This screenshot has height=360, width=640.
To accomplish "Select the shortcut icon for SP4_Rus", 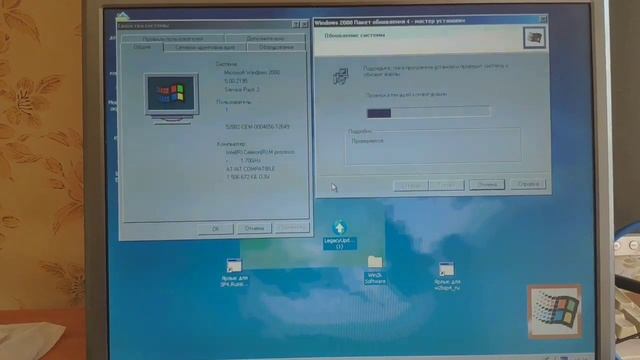I will coord(234,273).
